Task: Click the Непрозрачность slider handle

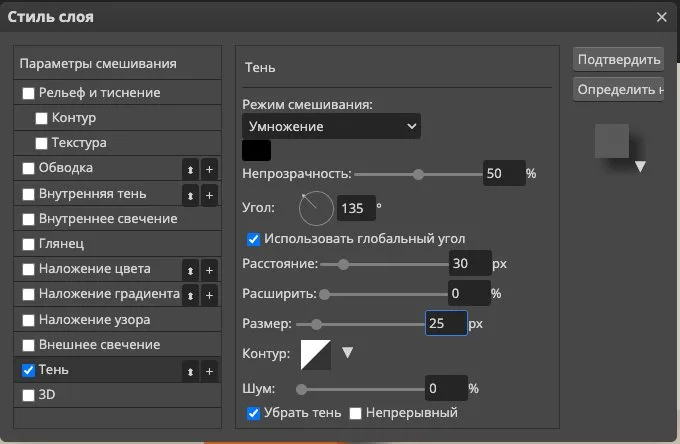Action: tap(418, 174)
